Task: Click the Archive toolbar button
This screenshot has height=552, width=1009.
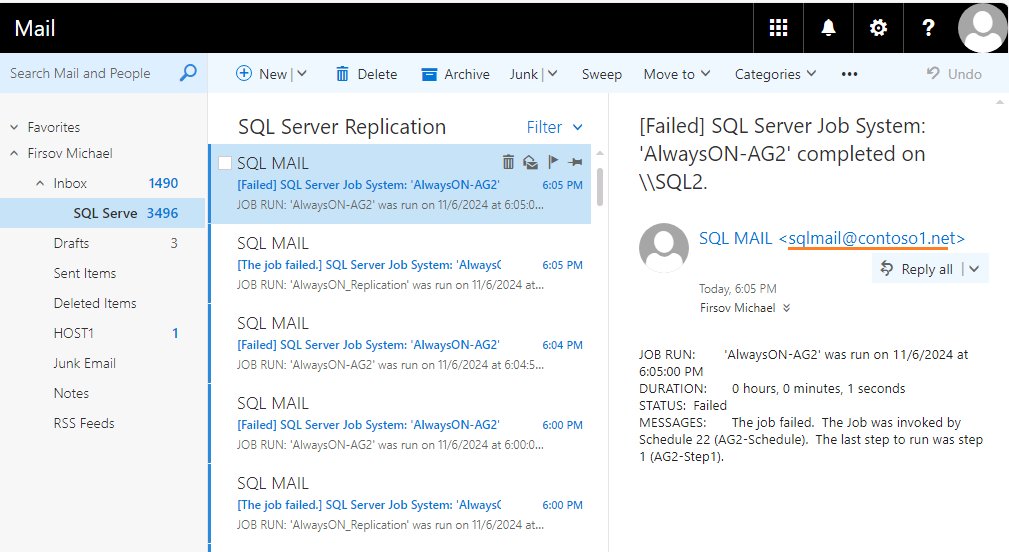Action: tap(456, 74)
